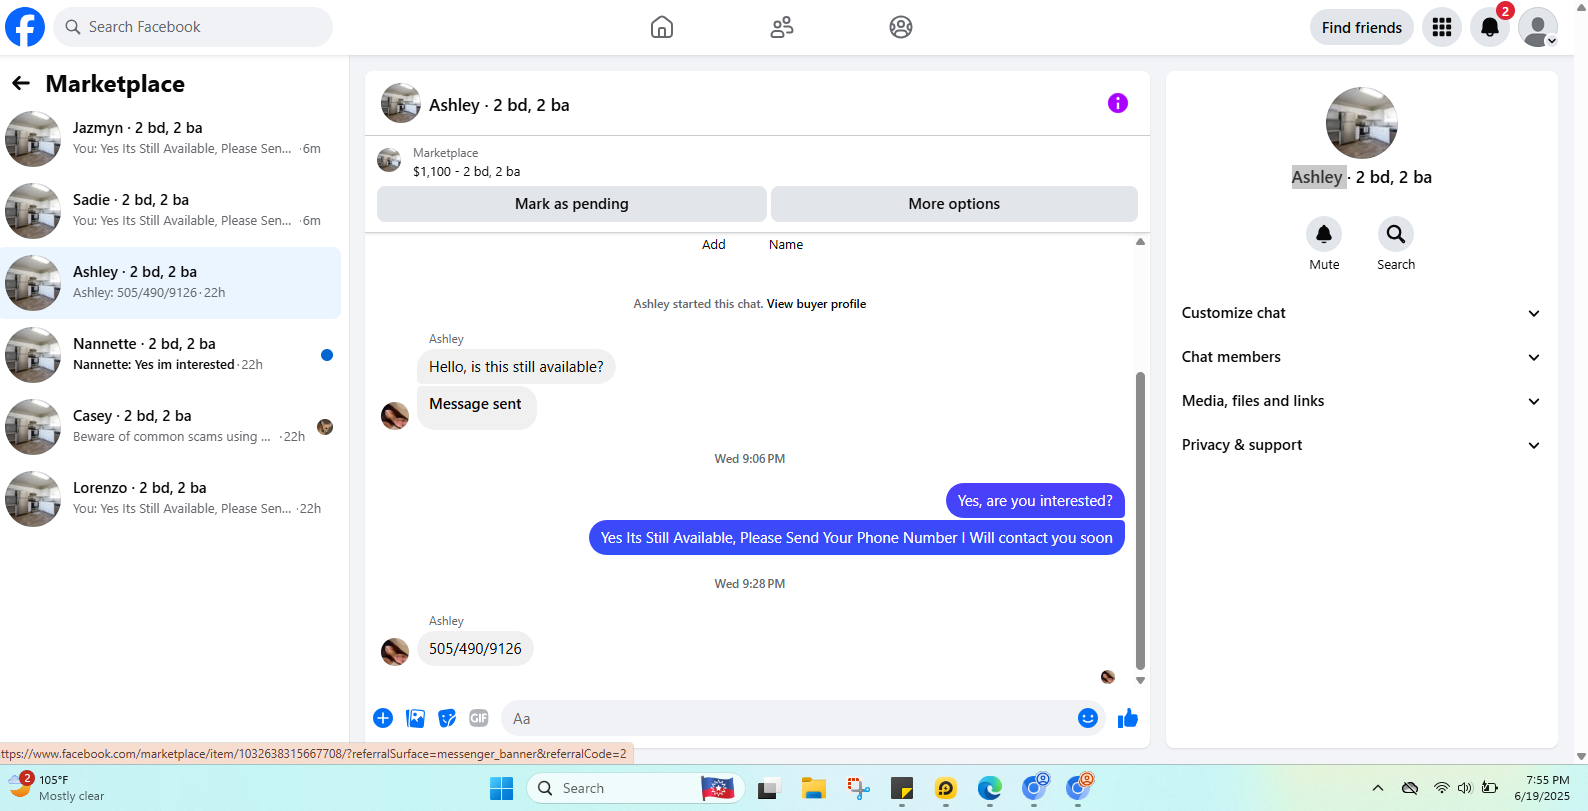Open File Explorer from the taskbar

pos(813,788)
